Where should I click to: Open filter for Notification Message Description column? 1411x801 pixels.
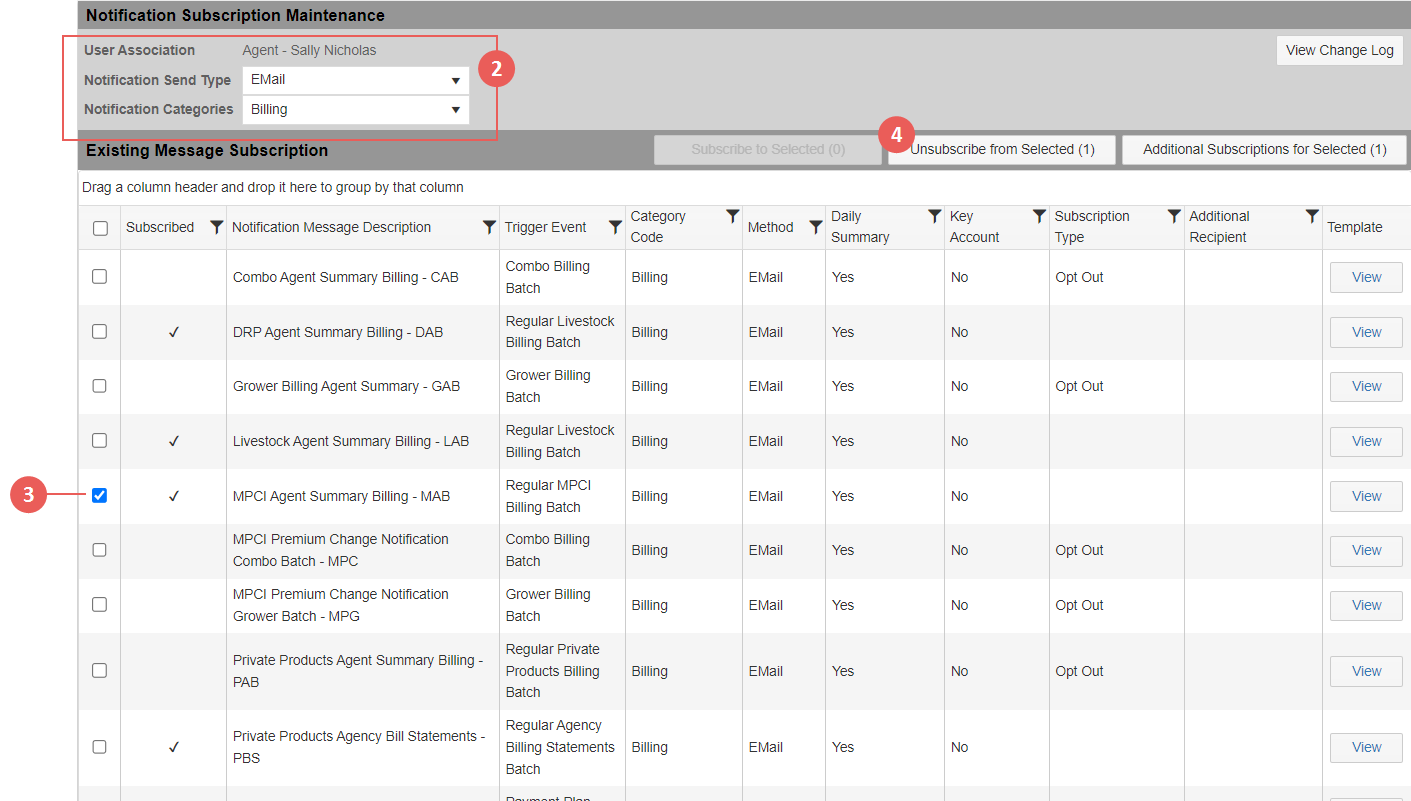pyautogui.click(x=489, y=227)
